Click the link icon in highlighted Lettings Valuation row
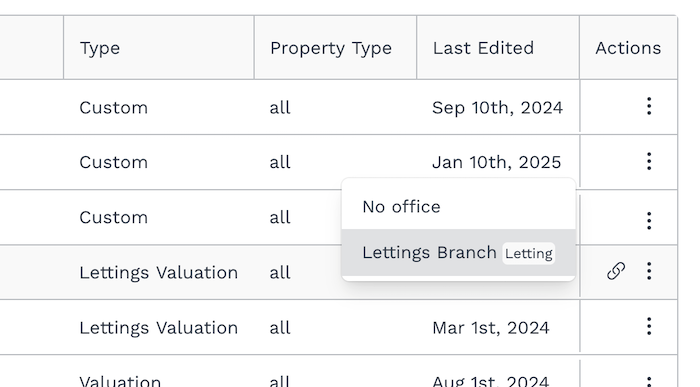 616,271
